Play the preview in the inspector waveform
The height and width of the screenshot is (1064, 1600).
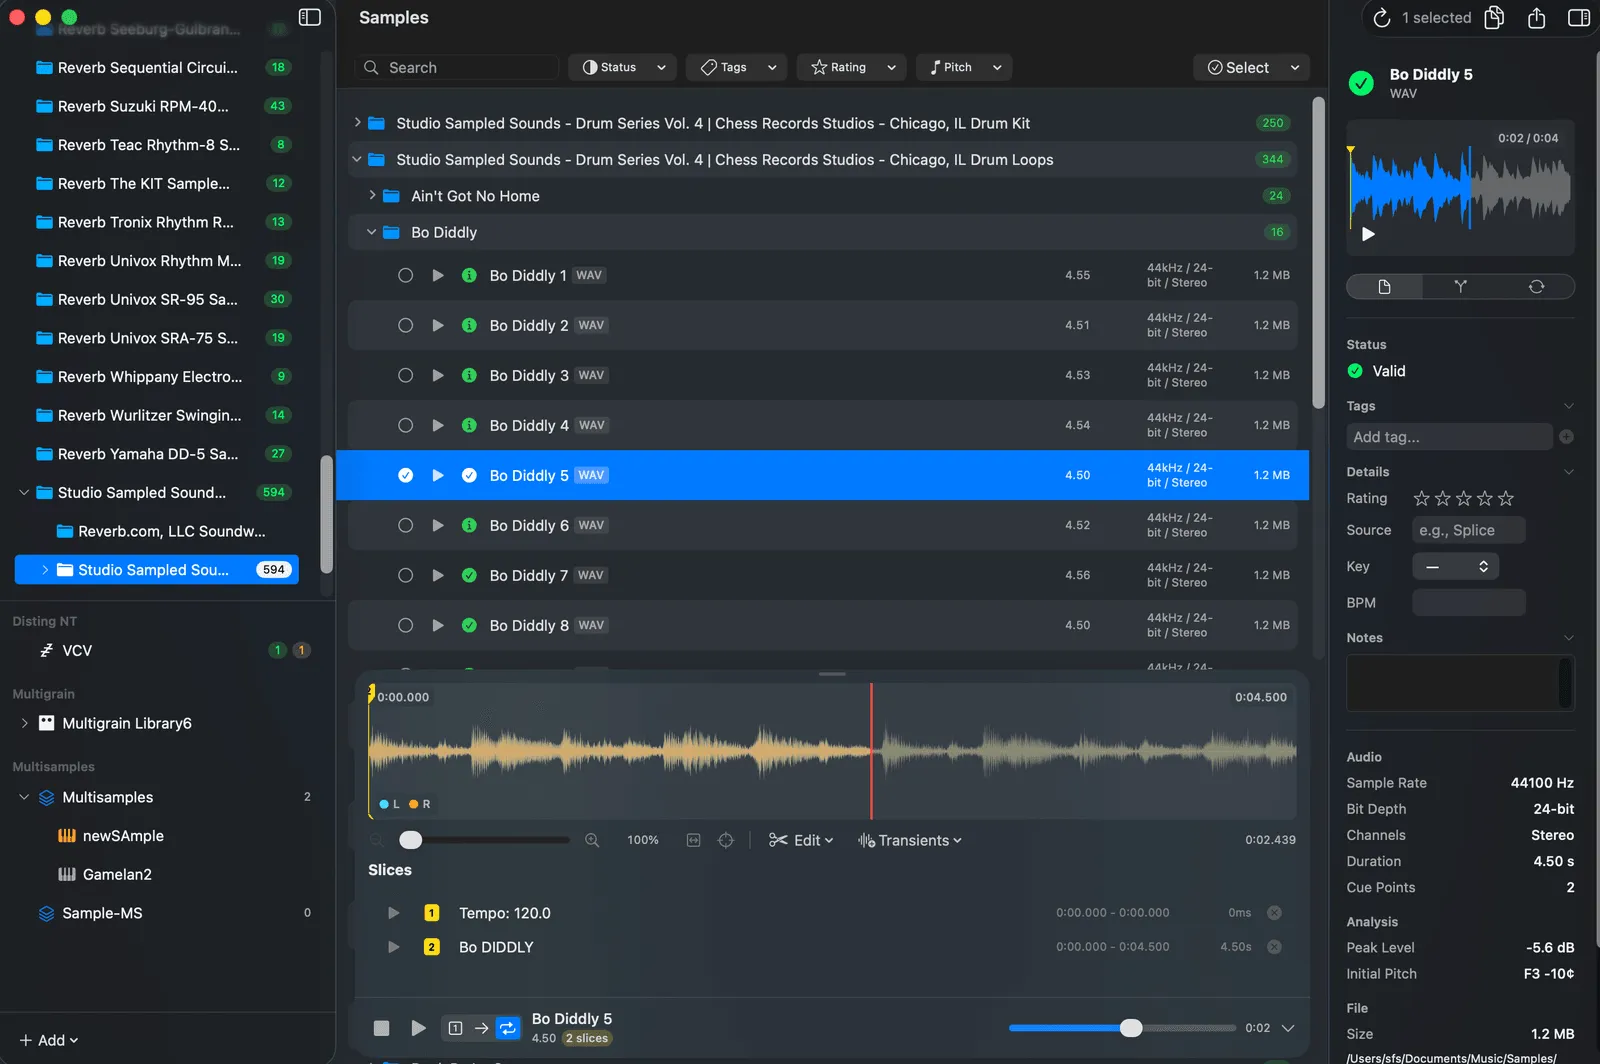[1368, 234]
